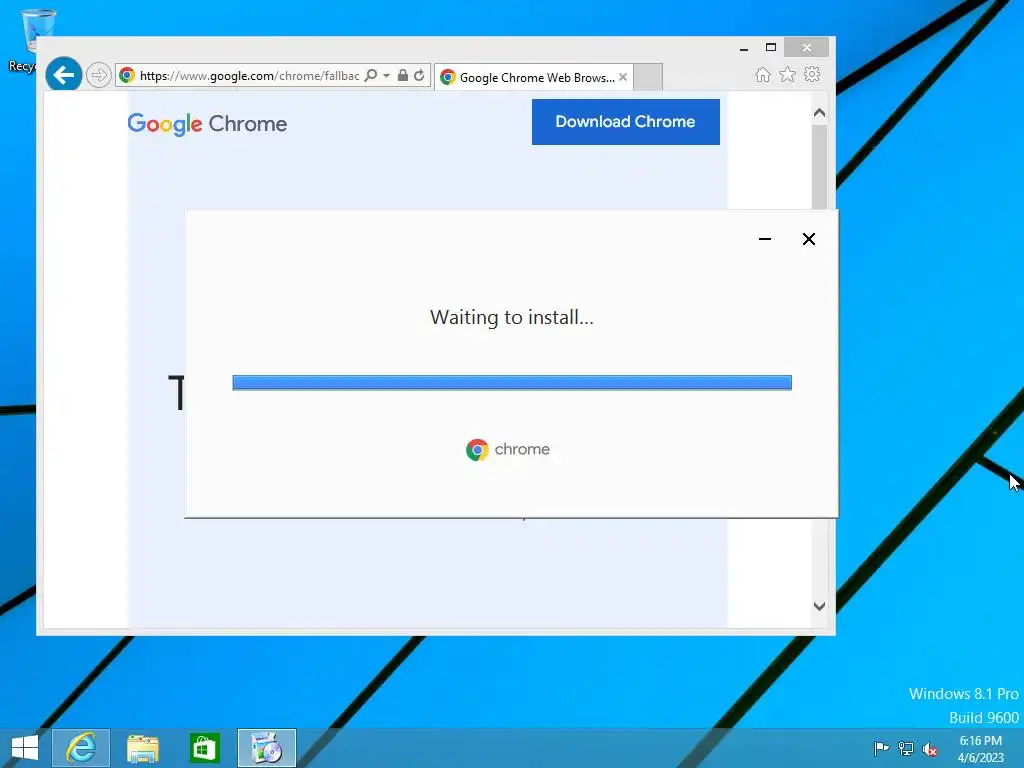Expand the address bar autocomplete dropdown arrow
This screenshot has height=768, width=1024.
(387, 76)
